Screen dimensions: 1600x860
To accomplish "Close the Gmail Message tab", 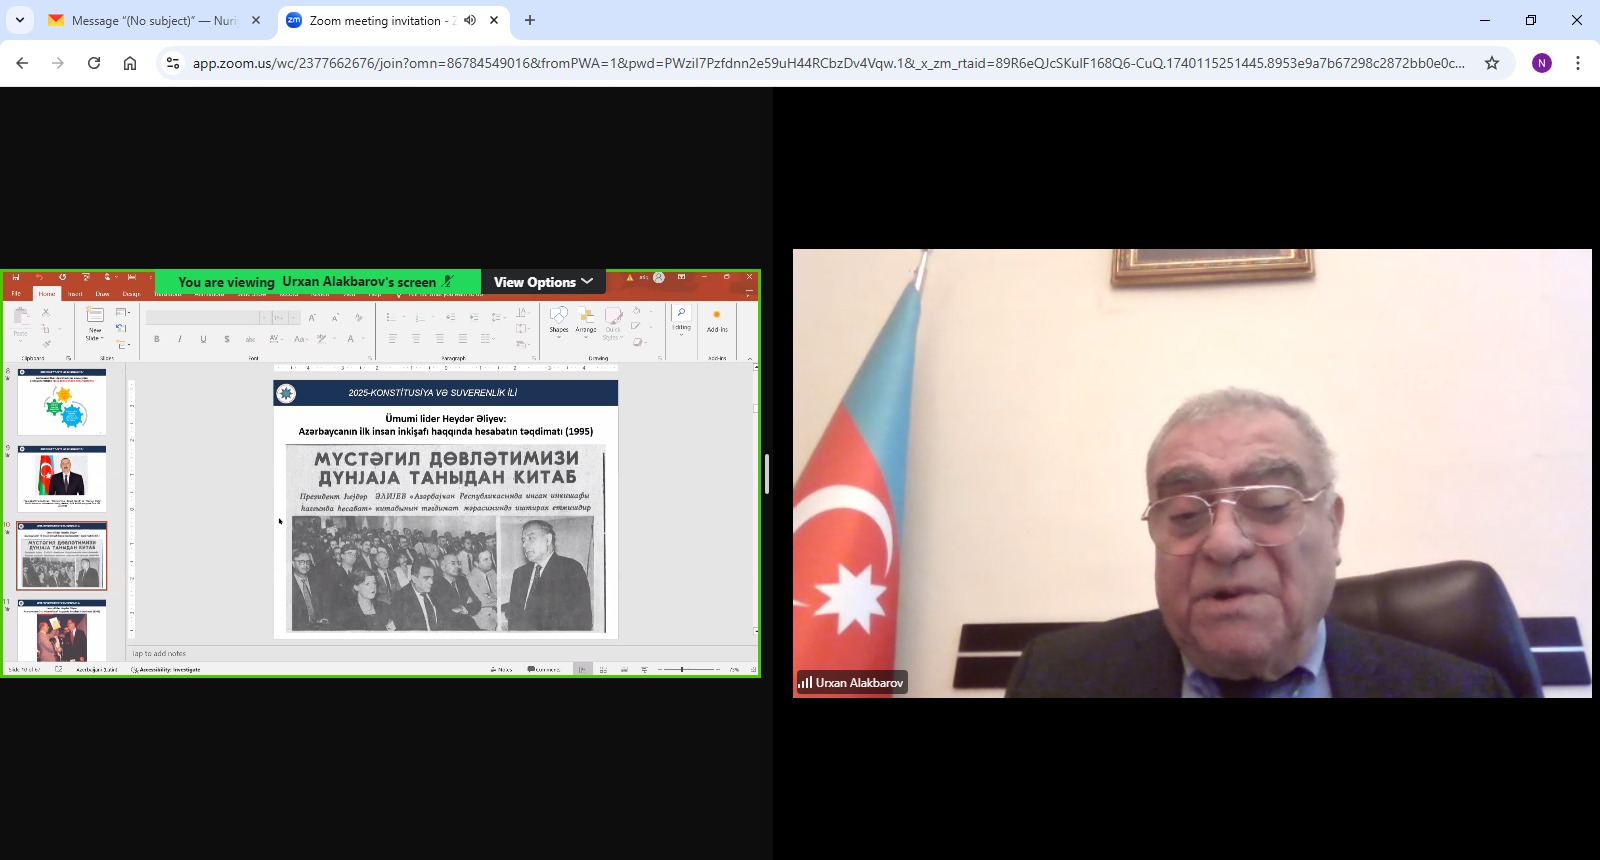I will tap(256, 20).
